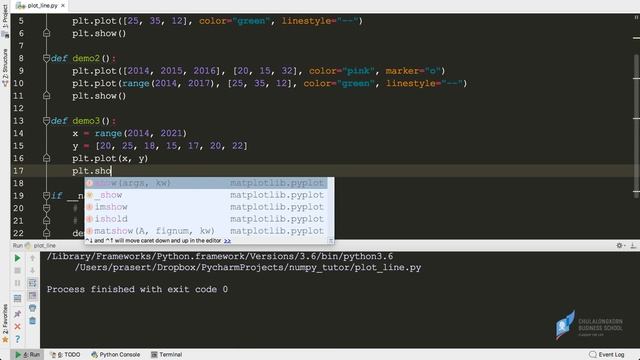Click the Pause output icon in the Run panel
This screenshot has width=640, height=360.
pos(17,282)
